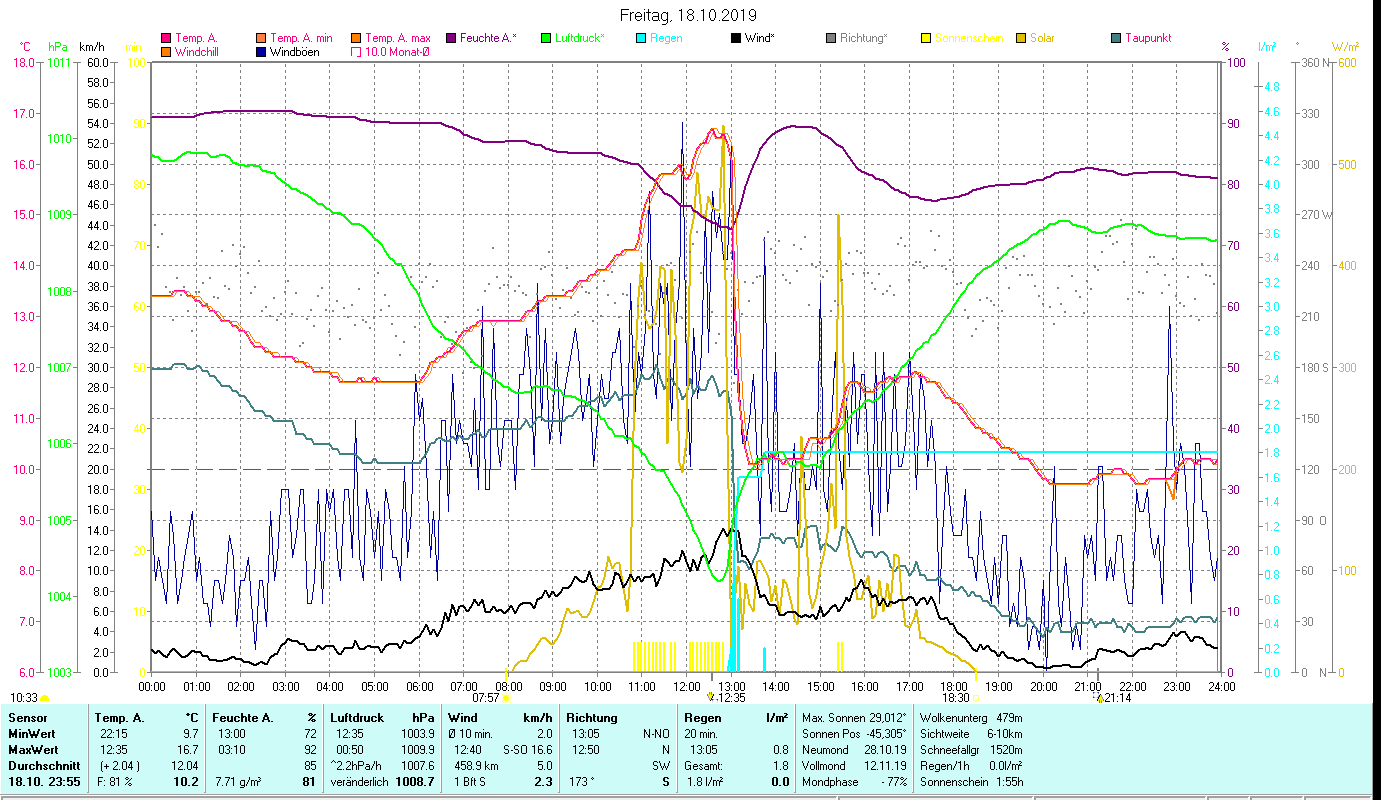Click the yellow Sonnenschein legend swatch
The width and height of the screenshot is (1381, 800).
pos(926,39)
